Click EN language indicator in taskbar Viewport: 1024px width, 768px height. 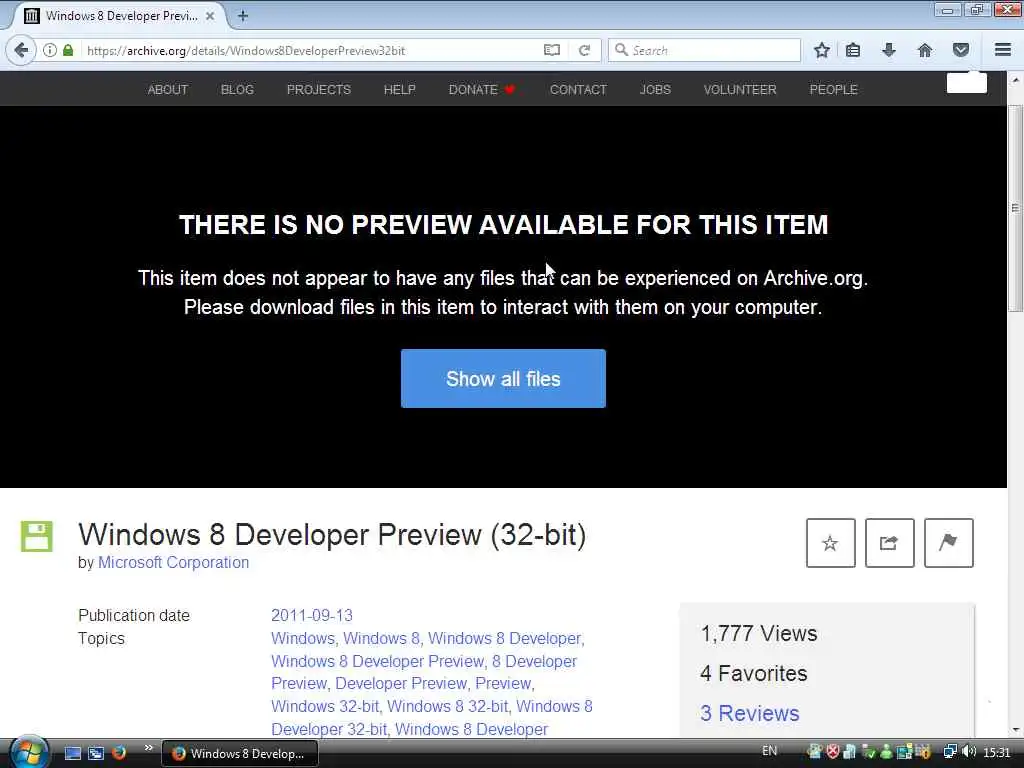click(x=769, y=751)
